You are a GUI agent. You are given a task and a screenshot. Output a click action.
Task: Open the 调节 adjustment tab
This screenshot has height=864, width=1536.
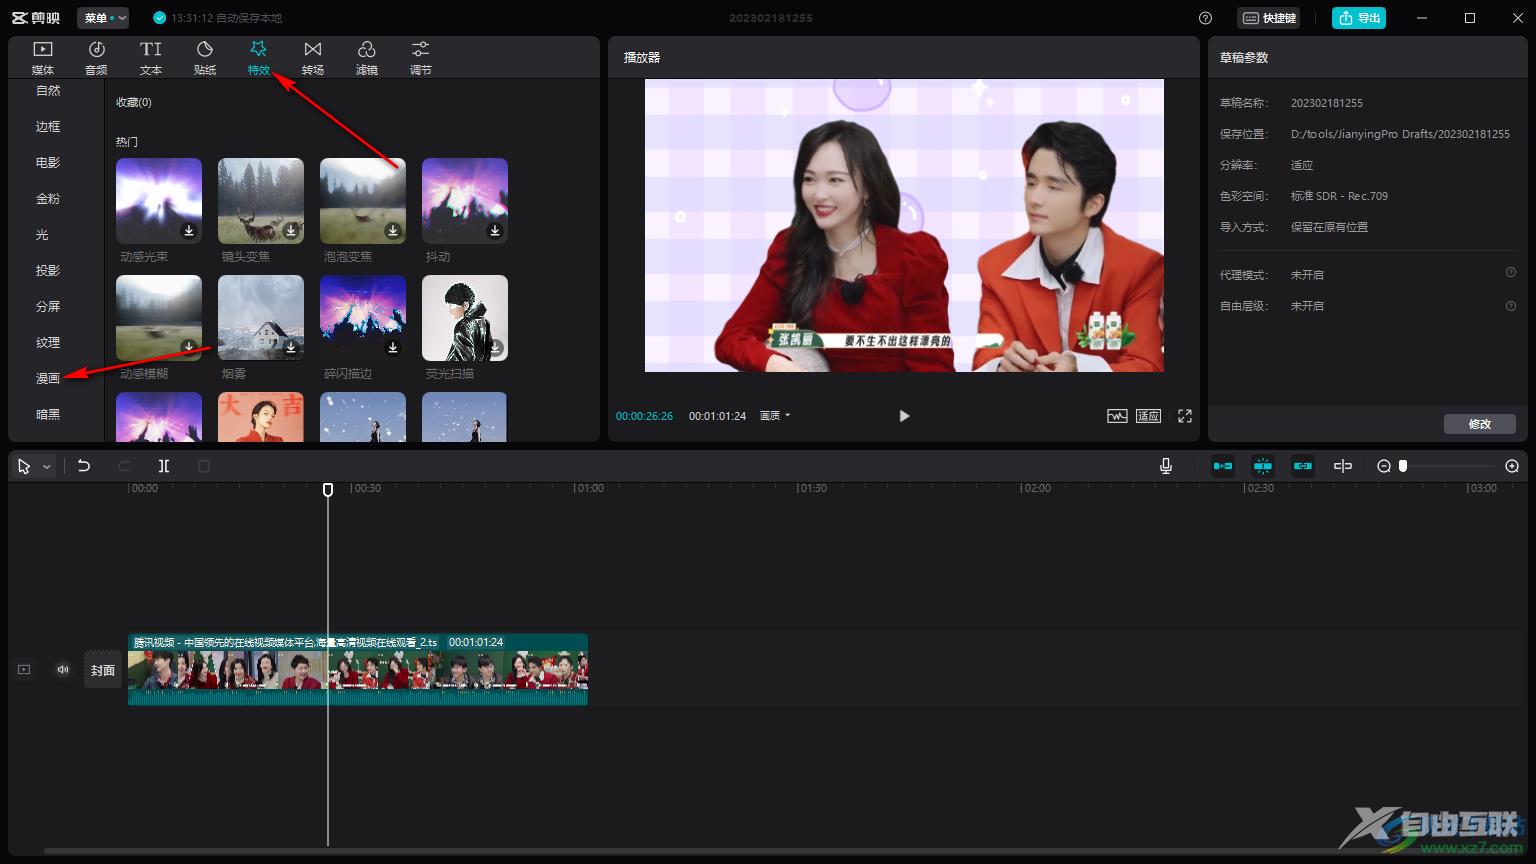tap(421, 58)
